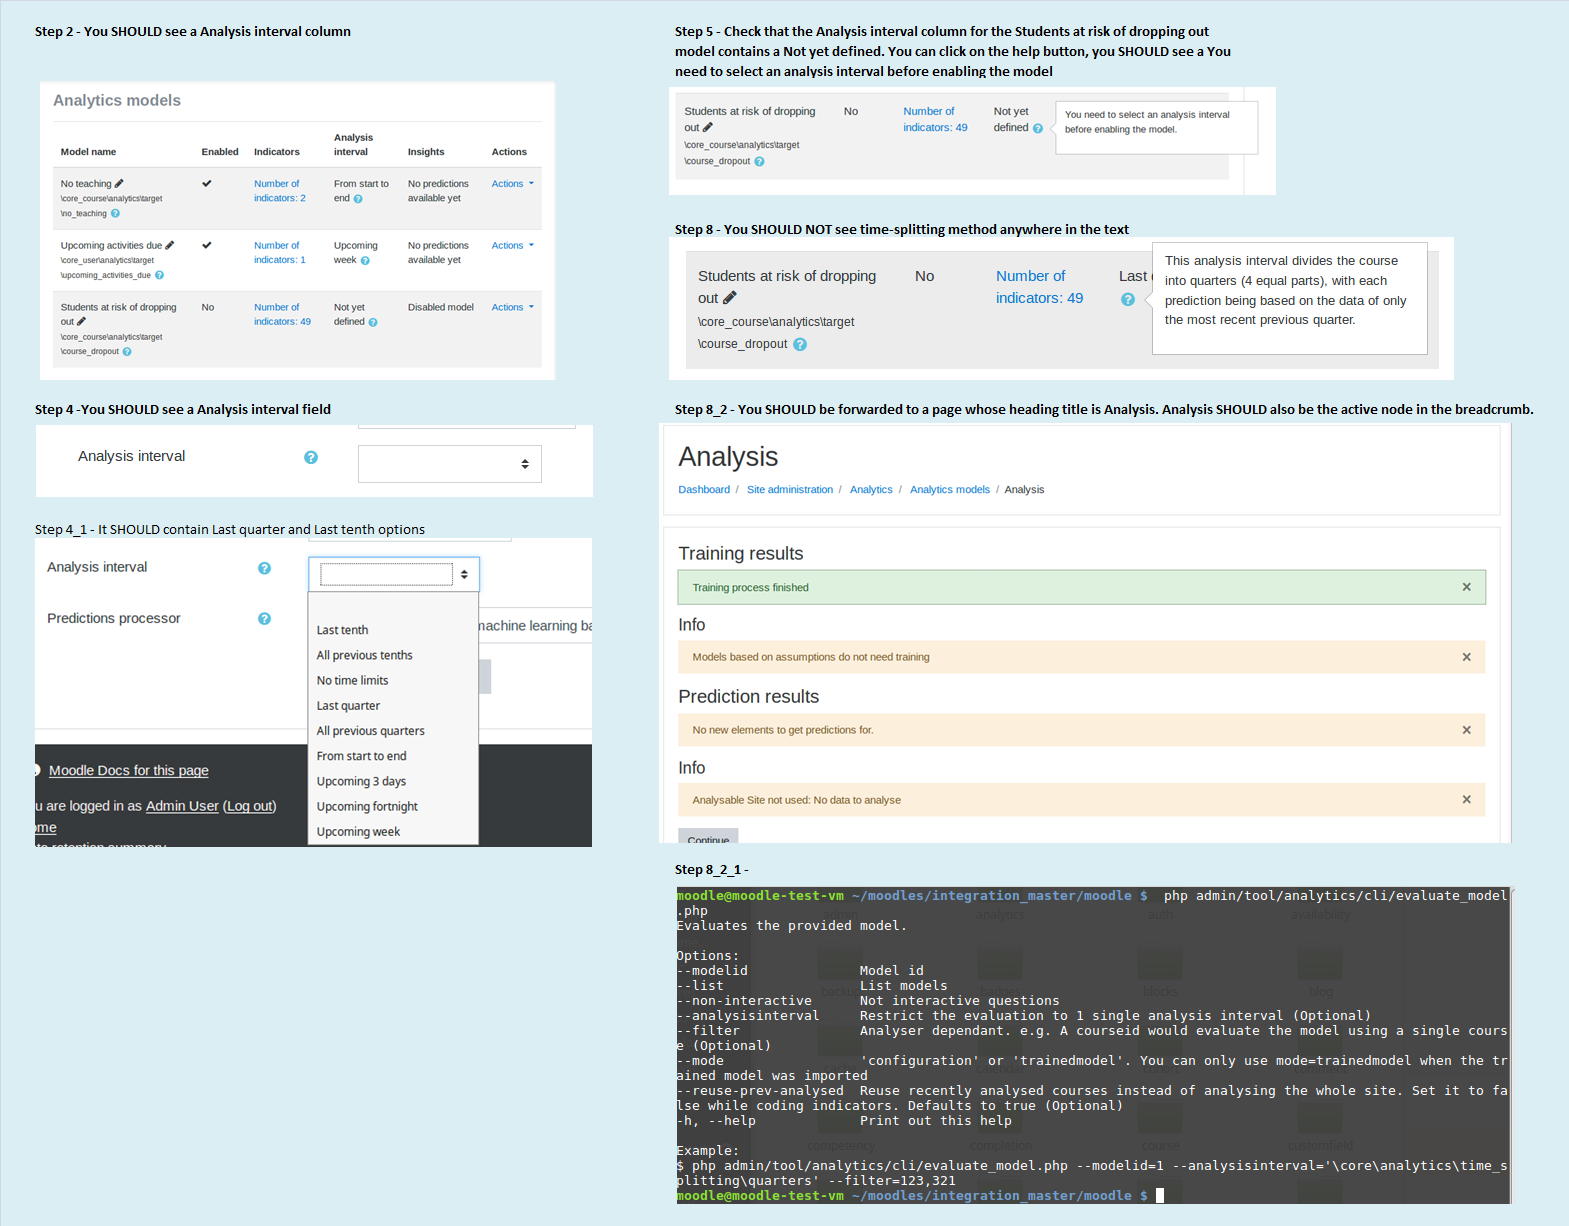1569x1226 pixels.
Task: Click pencil icon beside Upcoming activities due
Action: tap(169, 245)
